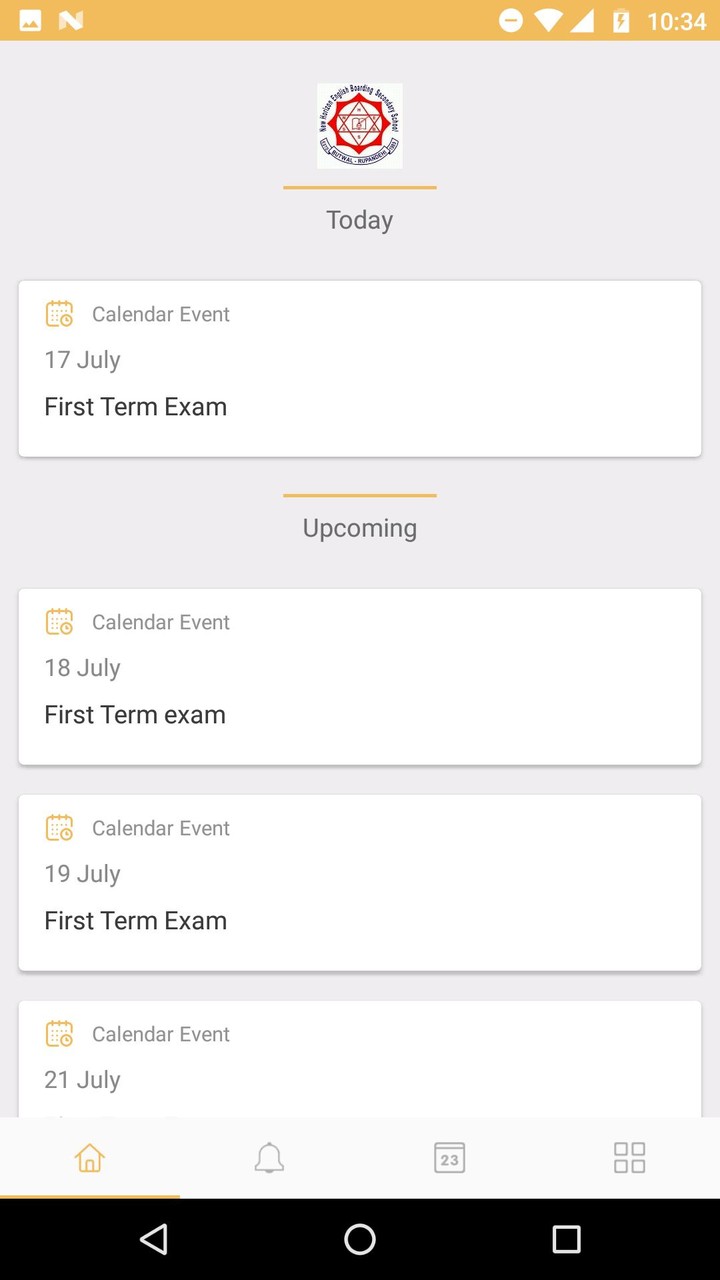The width and height of the screenshot is (720, 1280).
Task: Open the Home tab icon
Action: pos(90,1158)
